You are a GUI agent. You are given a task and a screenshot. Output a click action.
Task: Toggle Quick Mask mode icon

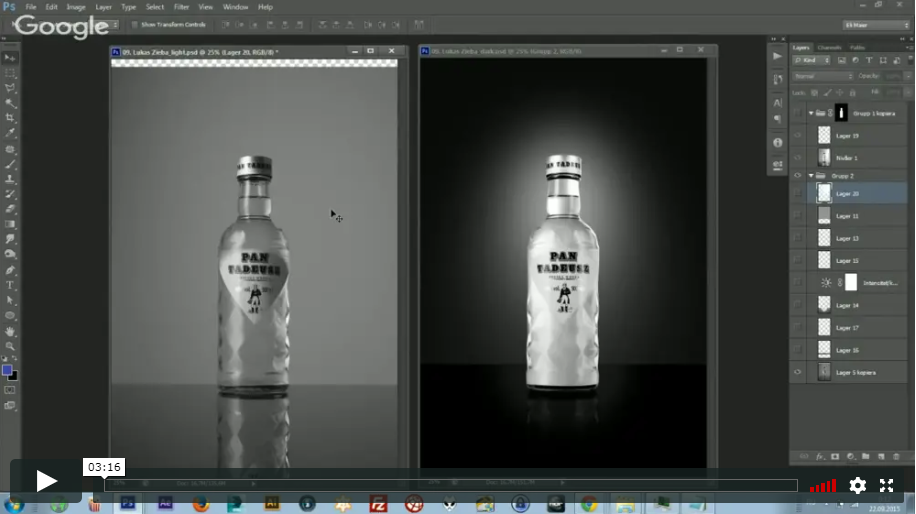point(10,390)
